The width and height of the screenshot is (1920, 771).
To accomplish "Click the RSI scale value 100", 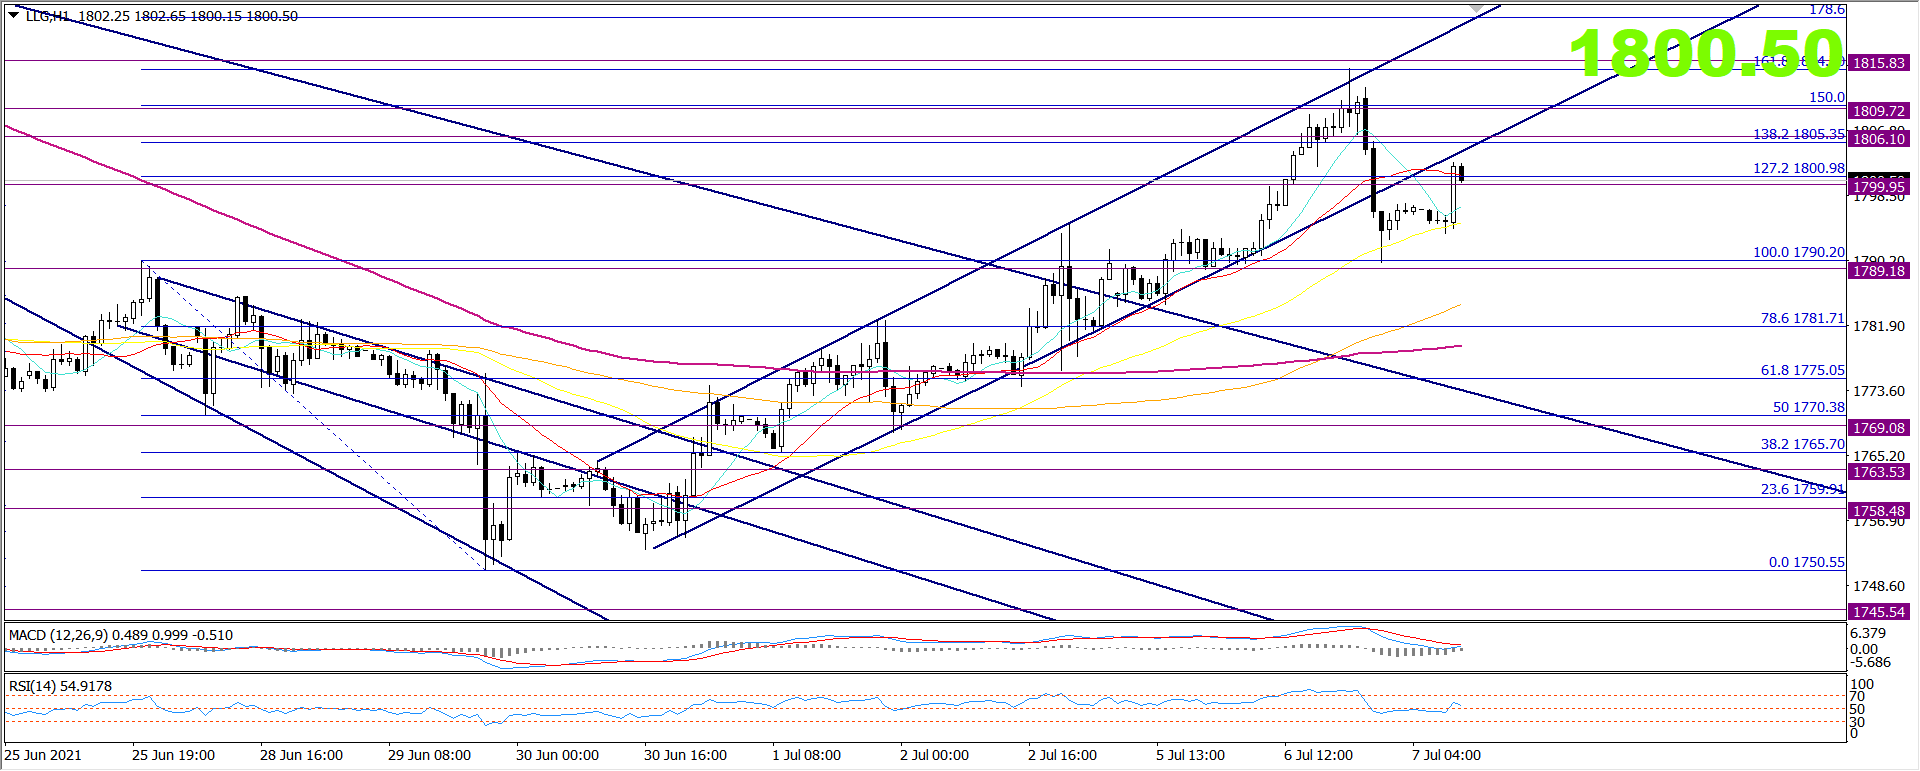I will [1862, 684].
